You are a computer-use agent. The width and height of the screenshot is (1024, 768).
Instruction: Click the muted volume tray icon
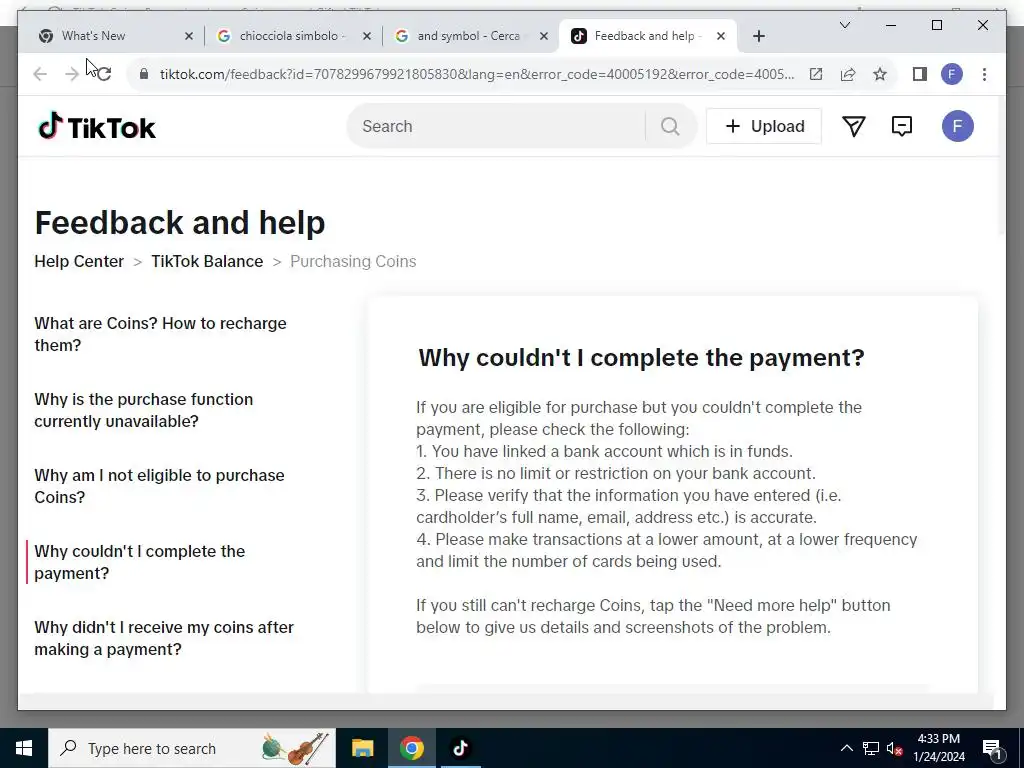(894, 748)
